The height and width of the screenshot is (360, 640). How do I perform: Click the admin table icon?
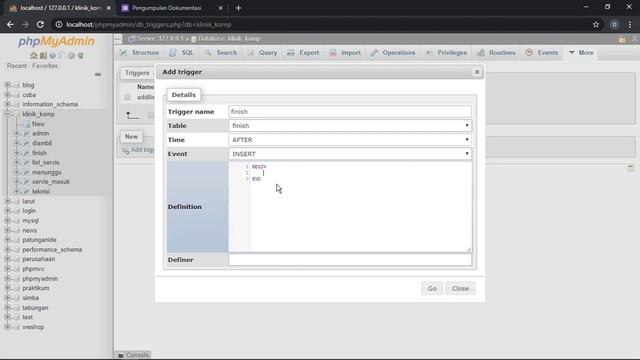tap(27, 133)
